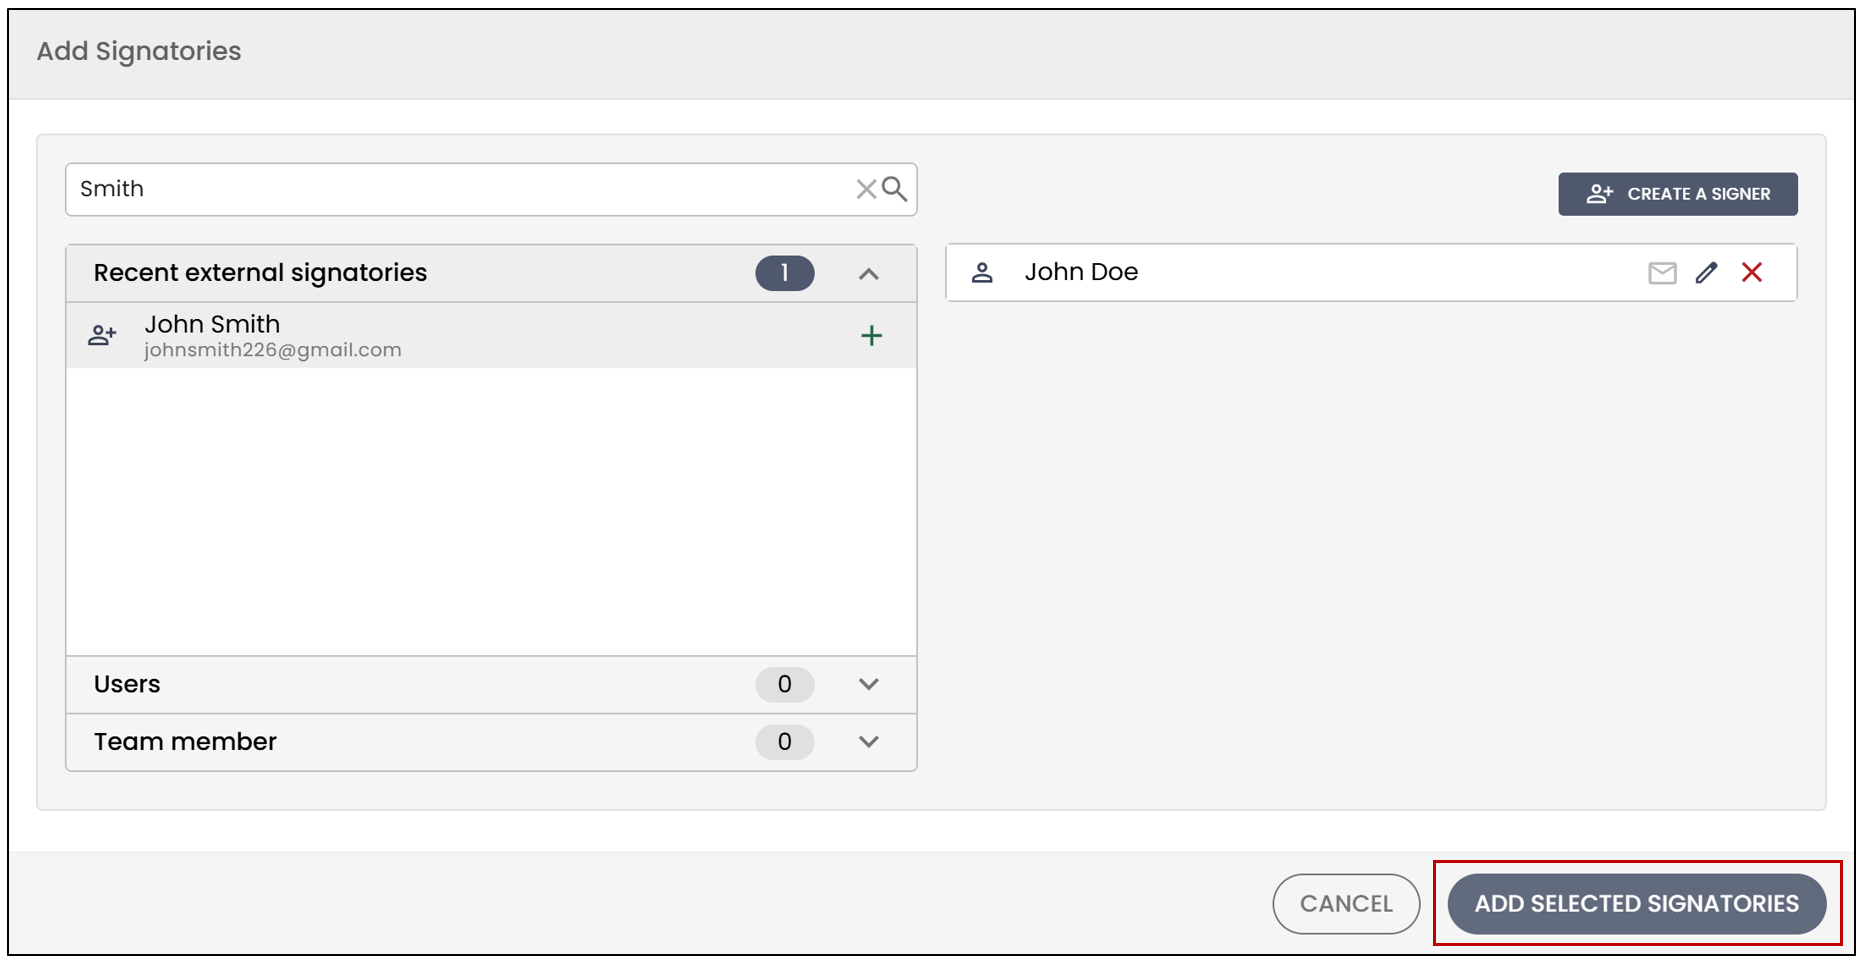Image resolution: width=1863 pixels, height=964 pixels.
Task: Click the person icon beside John Doe
Action: click(x=982, y=272)
